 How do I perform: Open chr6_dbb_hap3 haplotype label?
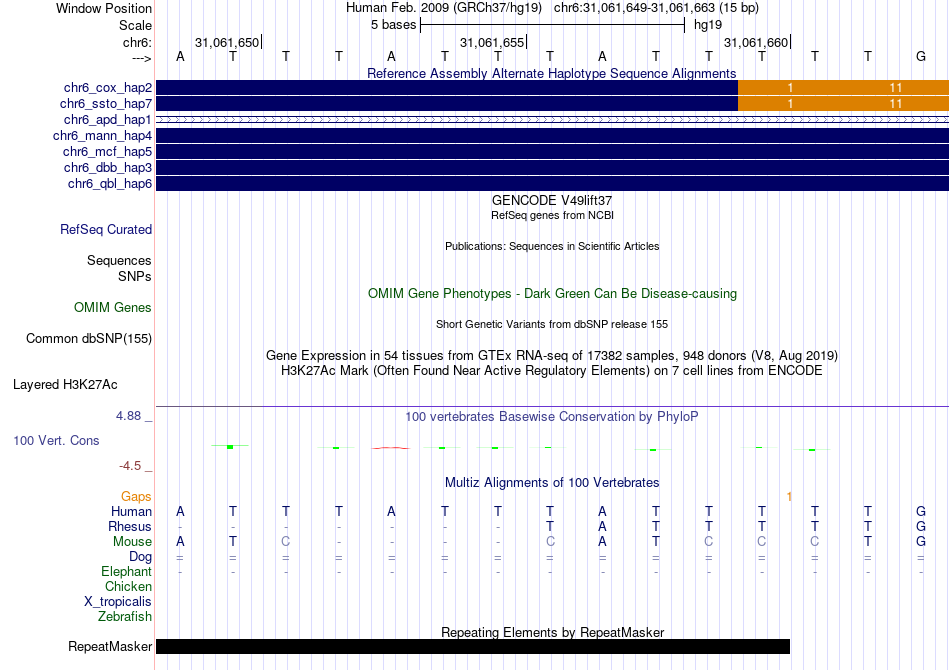click(x=108, y=168)
